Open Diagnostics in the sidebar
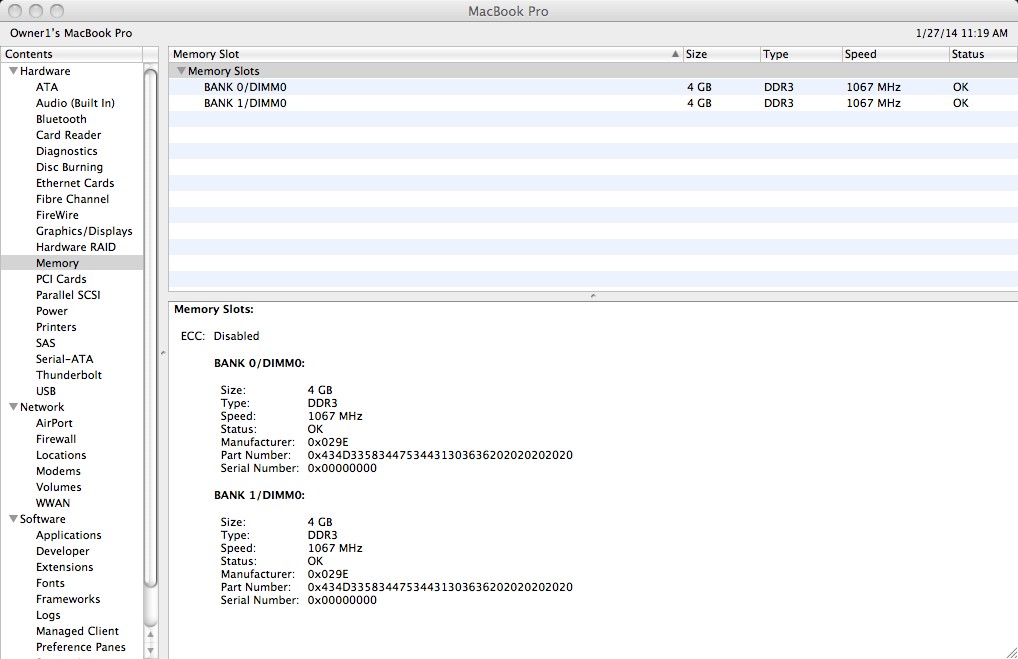 click(66, 151)
